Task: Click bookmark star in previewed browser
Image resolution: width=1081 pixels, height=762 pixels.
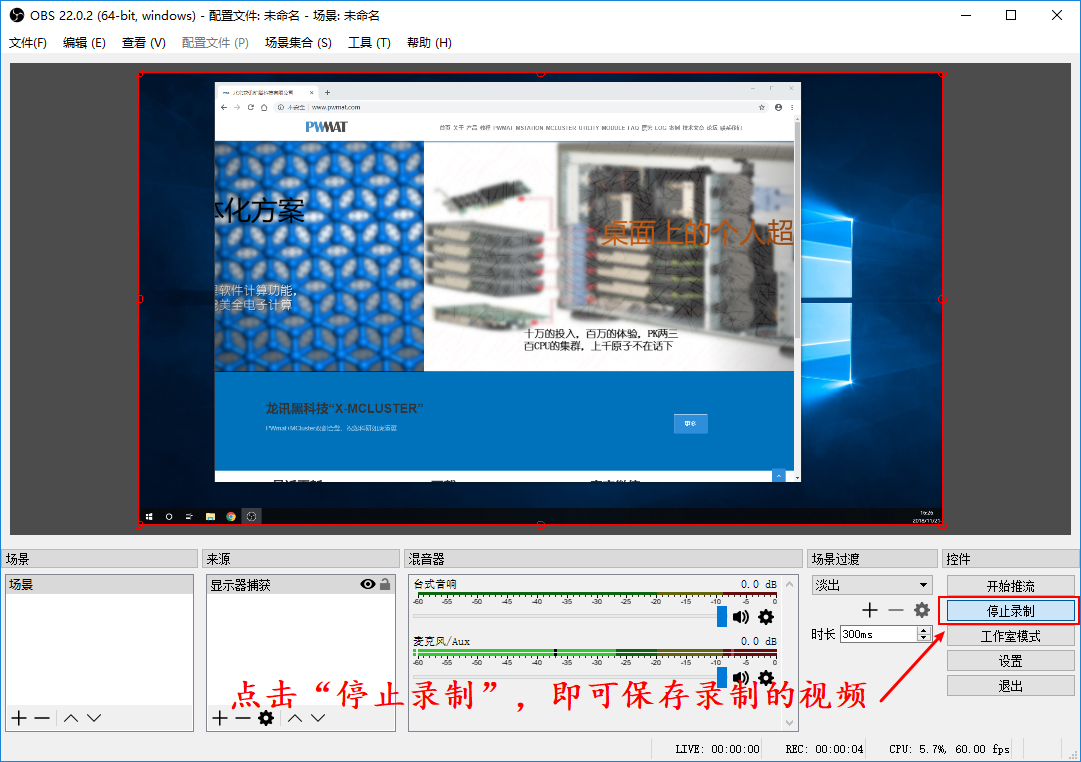Action: [762, 108]
